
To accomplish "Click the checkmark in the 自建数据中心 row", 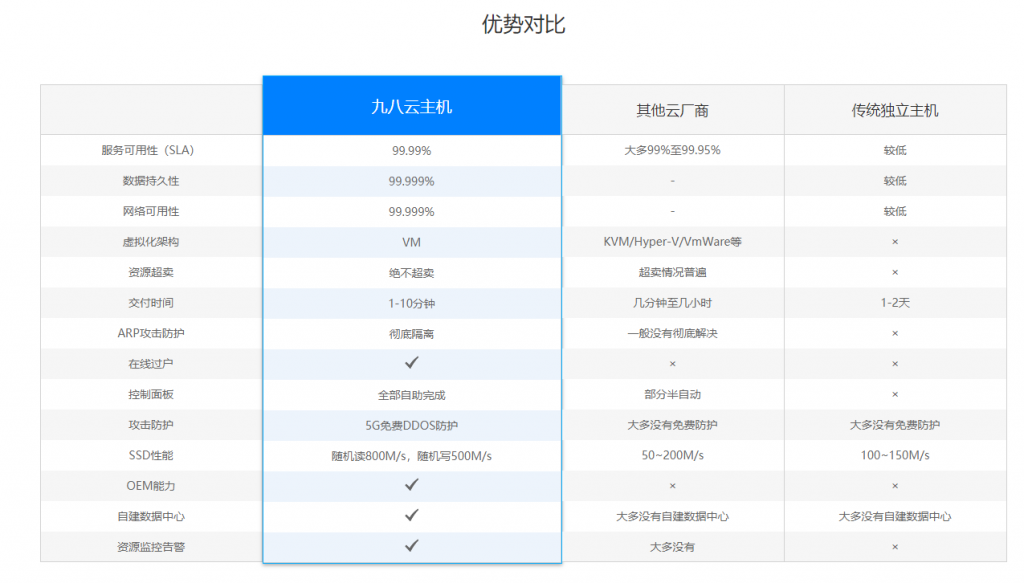I will 411,515.
